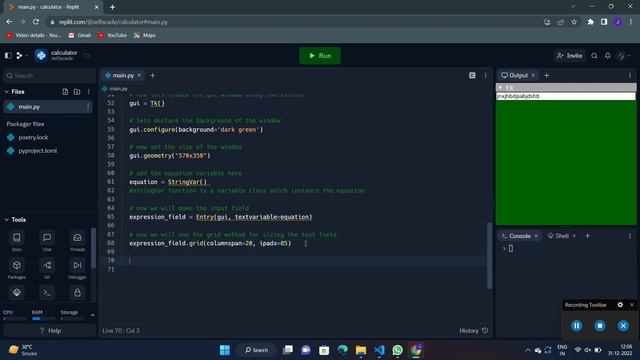This screenshot has width=640, height=360.
Task: Open the Debugger tool
Action: 77,269
